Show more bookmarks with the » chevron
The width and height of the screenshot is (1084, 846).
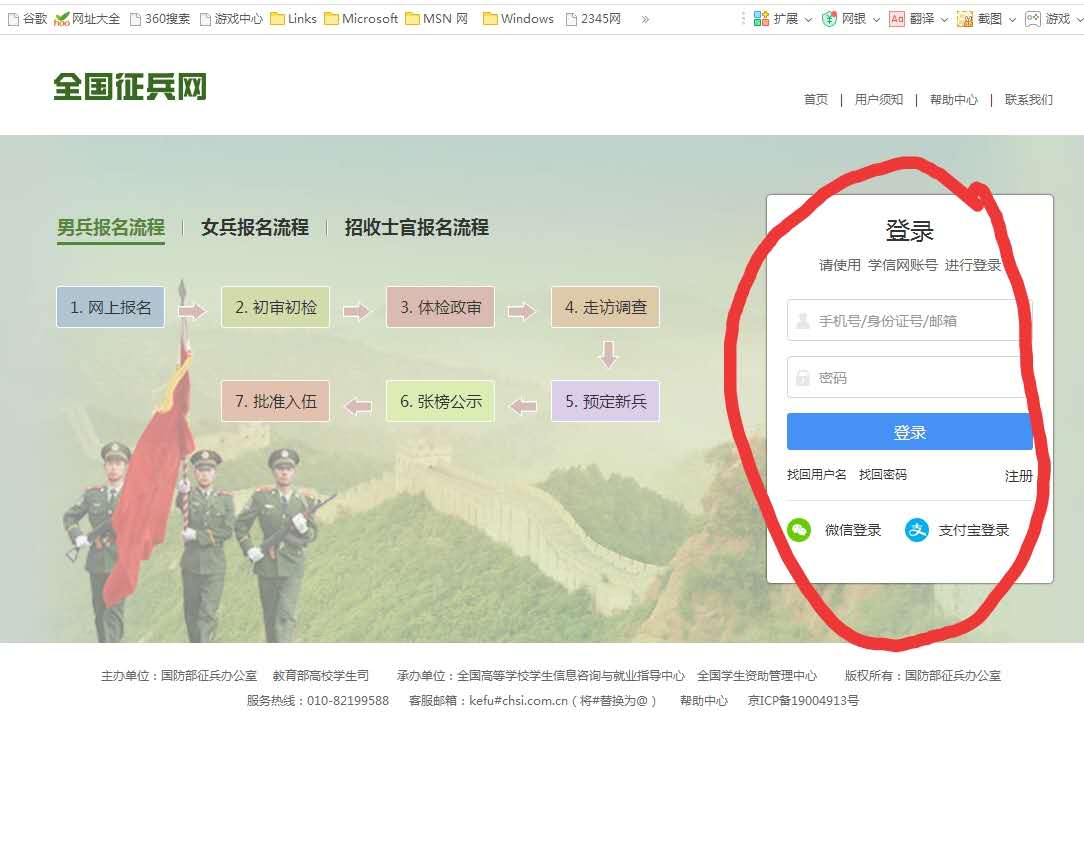pos(645,19)
